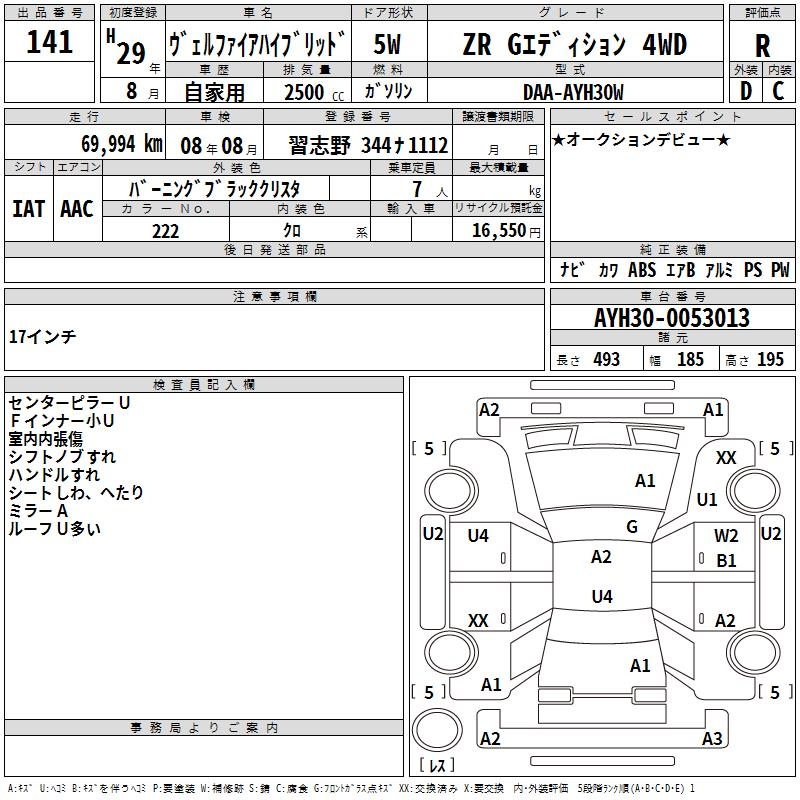
Task: Click the G windshield marker on diagram
Action: click(x=632, y=527)
